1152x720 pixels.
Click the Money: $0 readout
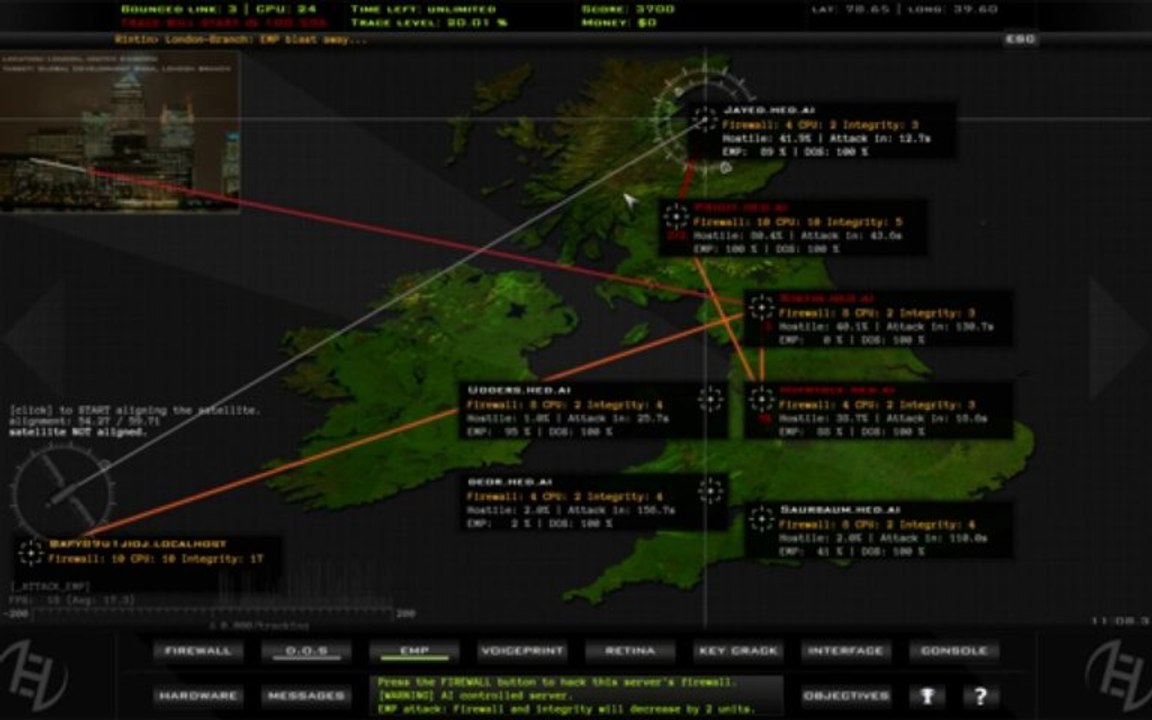pyautogui.click(x=619, y=23)
